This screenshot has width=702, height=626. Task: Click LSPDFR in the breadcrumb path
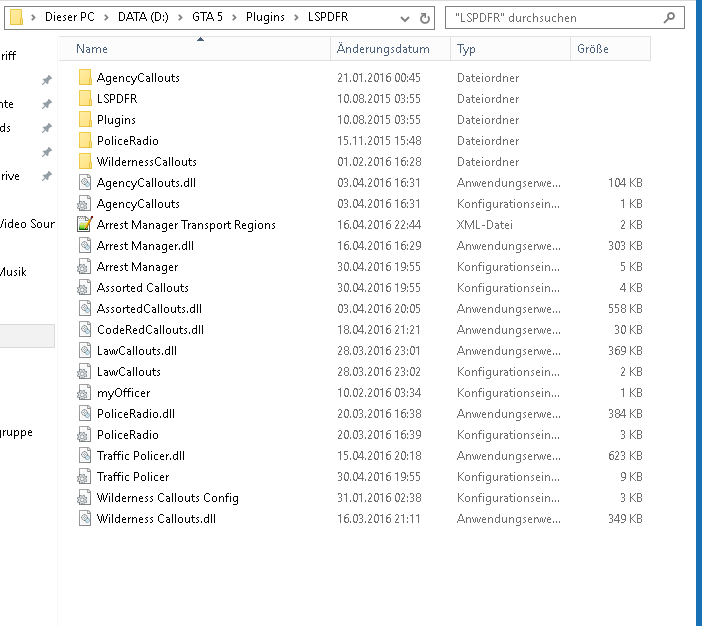point(328,17)
